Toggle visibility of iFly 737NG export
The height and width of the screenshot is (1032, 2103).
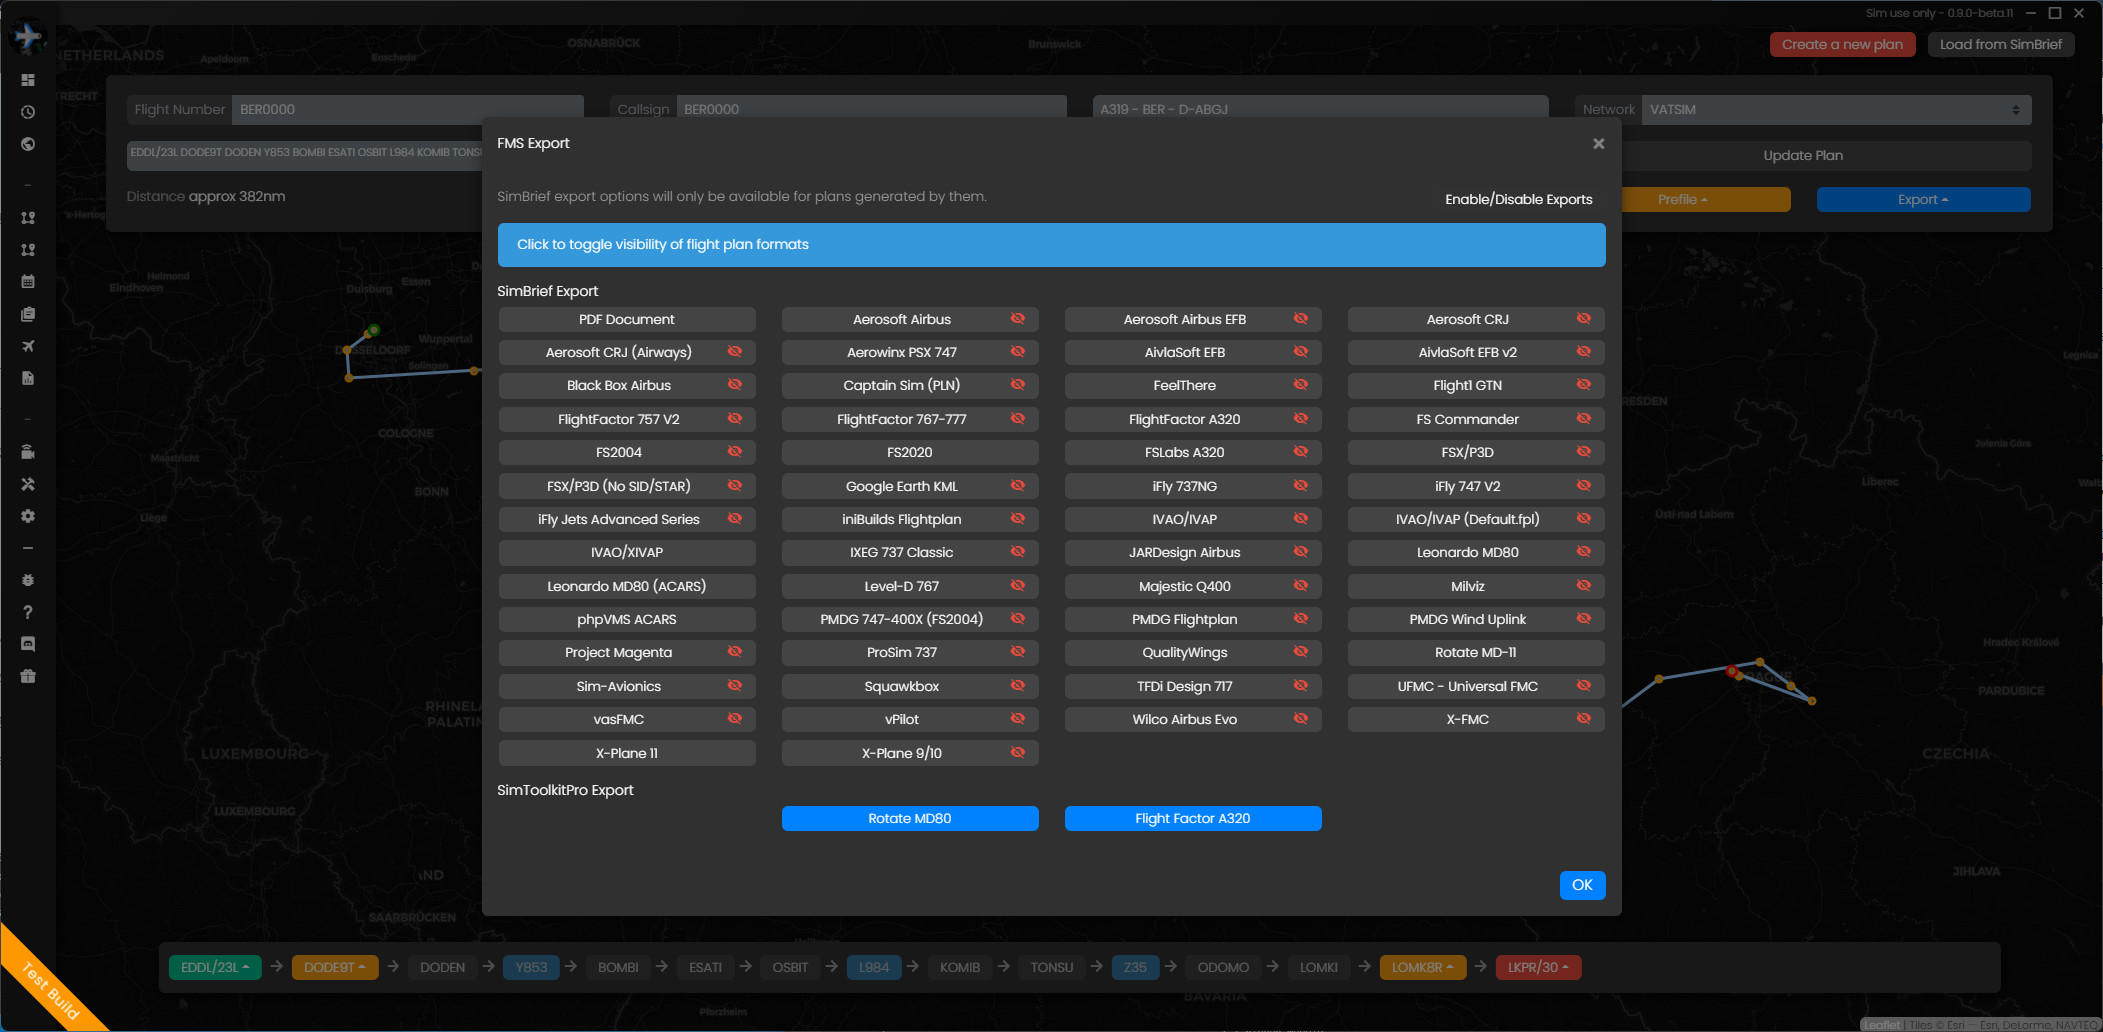click(x=1301, y=486)
